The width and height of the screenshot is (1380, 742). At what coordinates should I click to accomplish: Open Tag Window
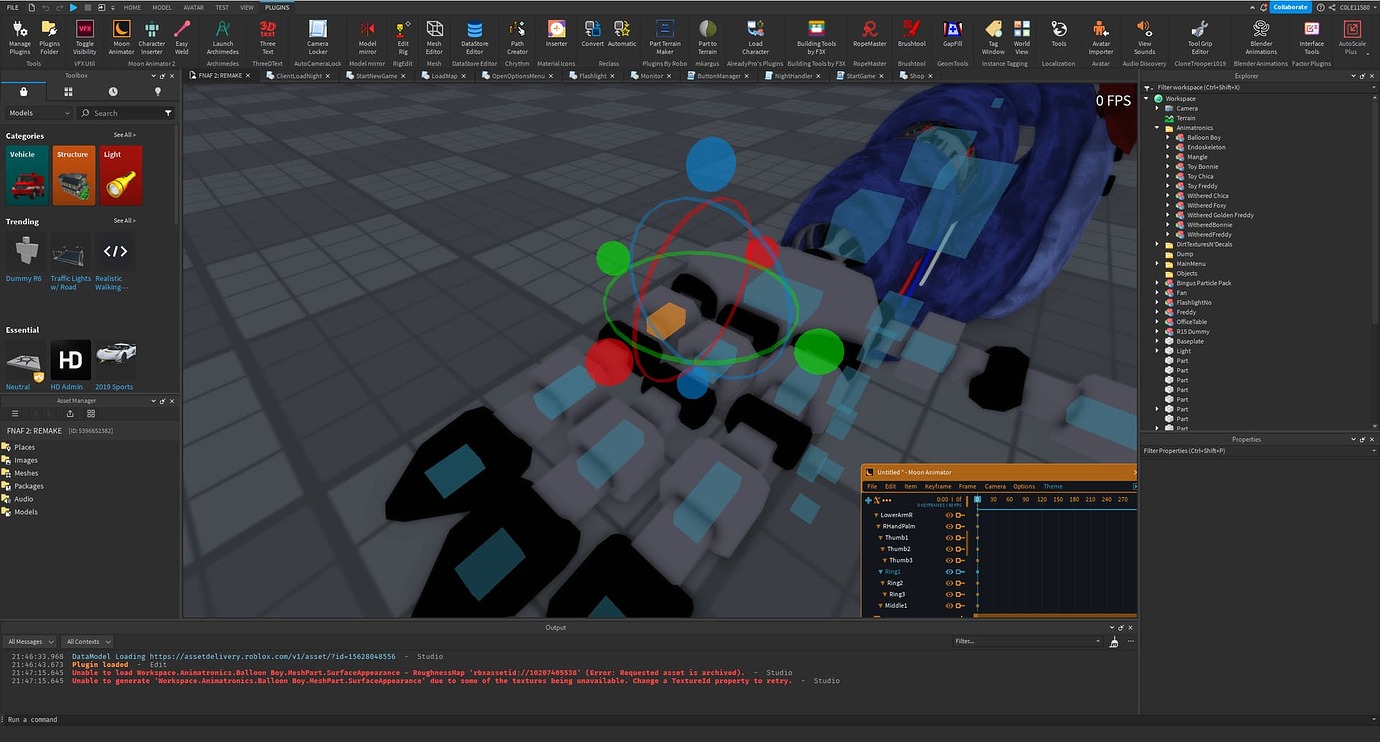993,36
